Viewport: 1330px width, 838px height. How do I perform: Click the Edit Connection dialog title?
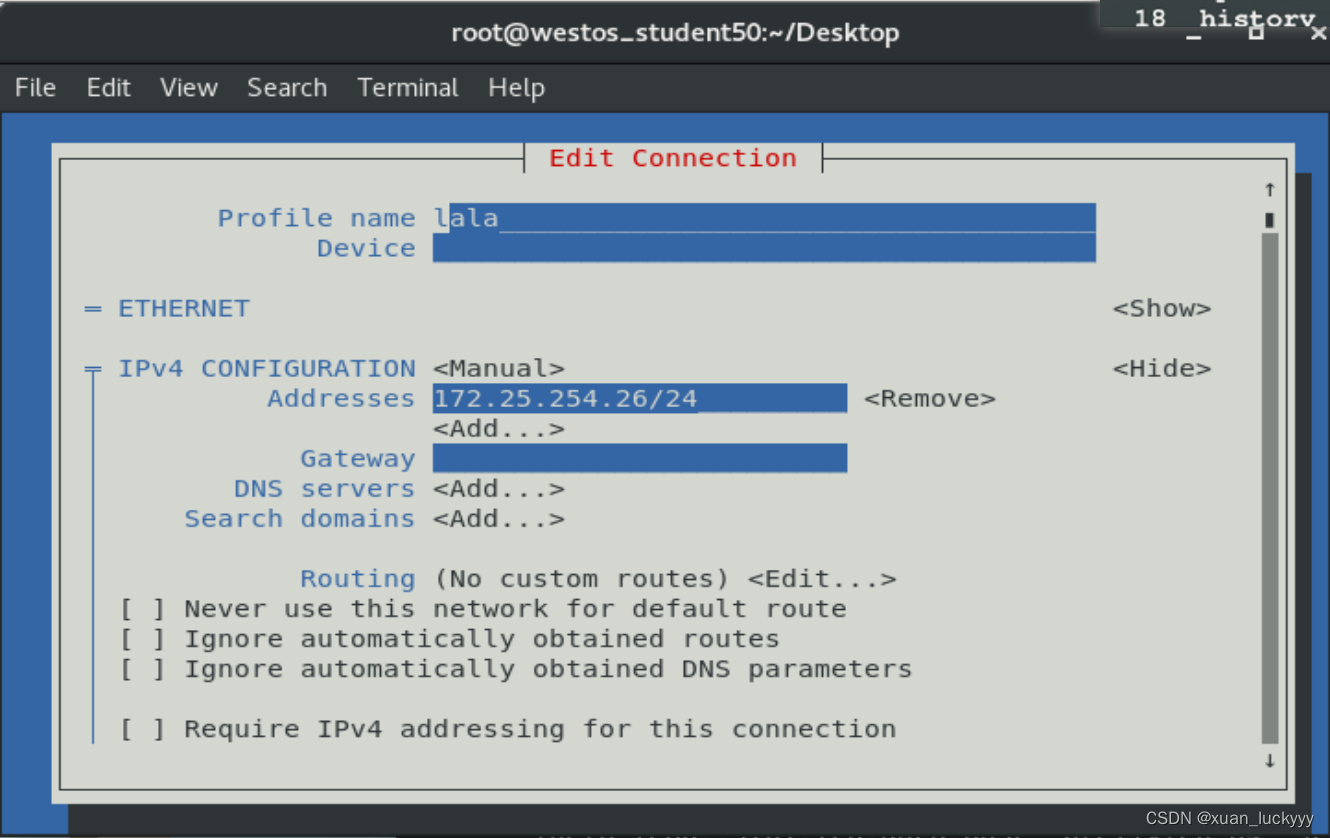[673, 158]
